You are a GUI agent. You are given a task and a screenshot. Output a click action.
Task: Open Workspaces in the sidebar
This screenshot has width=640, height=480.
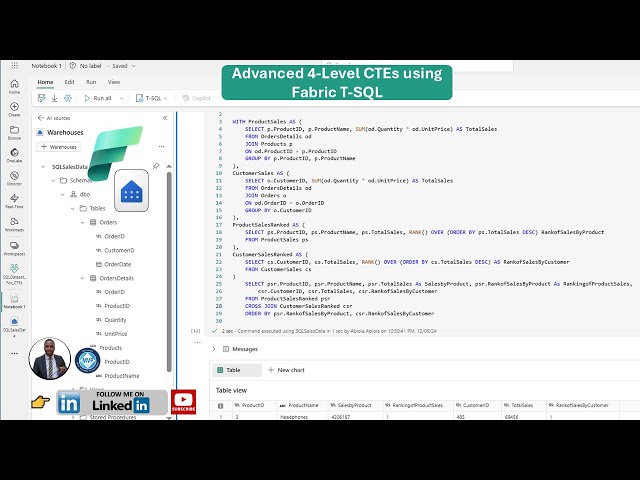point(14,248)
